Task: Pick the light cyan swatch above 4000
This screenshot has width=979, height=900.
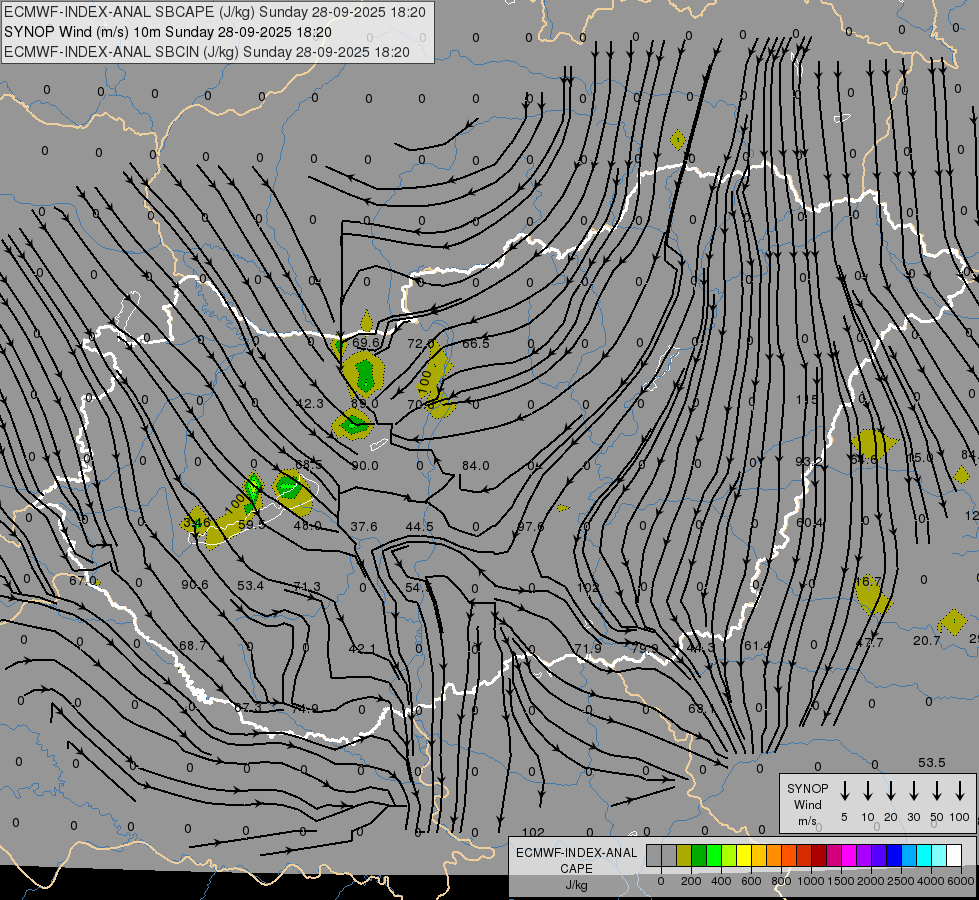Action: (939, 856)
